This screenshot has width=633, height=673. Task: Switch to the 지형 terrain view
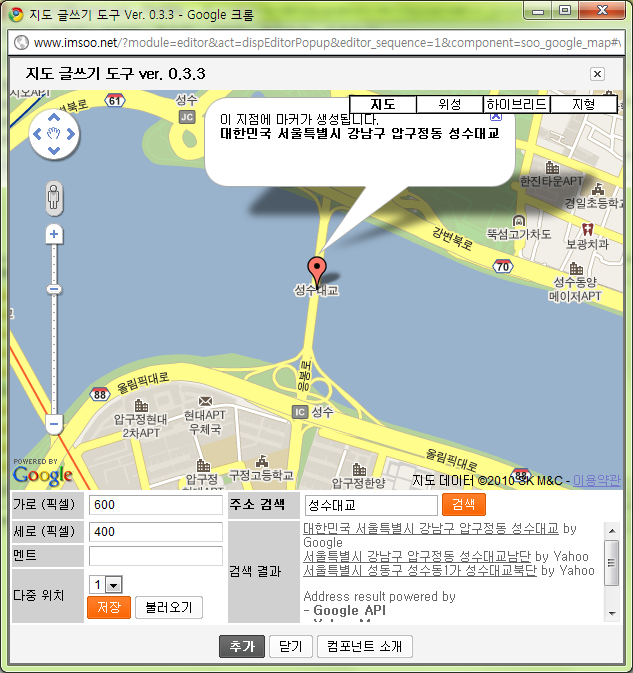point(584,104)
